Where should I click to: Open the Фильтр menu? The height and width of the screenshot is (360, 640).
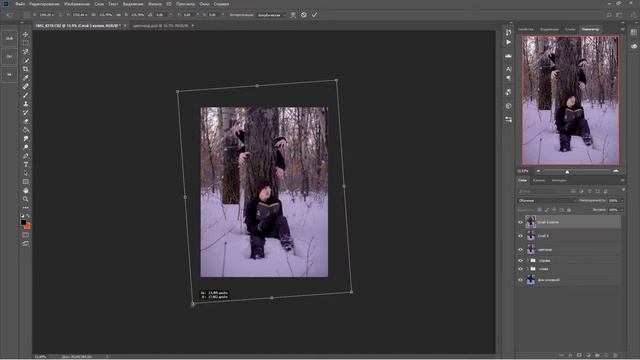155,4
